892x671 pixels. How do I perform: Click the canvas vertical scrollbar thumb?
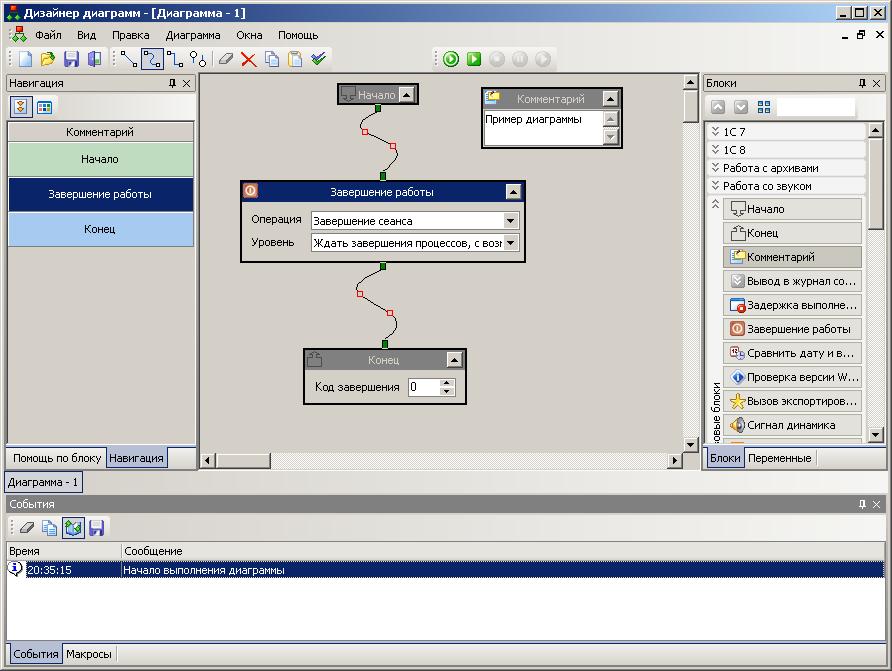click(x=691, y=106)
